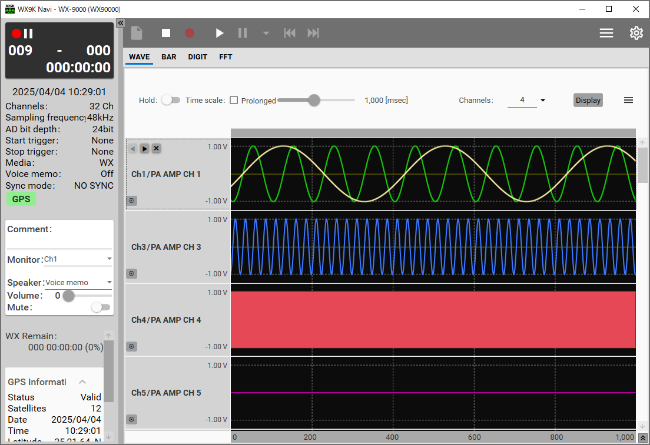Viewport: 650px width, 445px height.
Task: Enable the Prolonged checkbox
Action: click(233, 100)
